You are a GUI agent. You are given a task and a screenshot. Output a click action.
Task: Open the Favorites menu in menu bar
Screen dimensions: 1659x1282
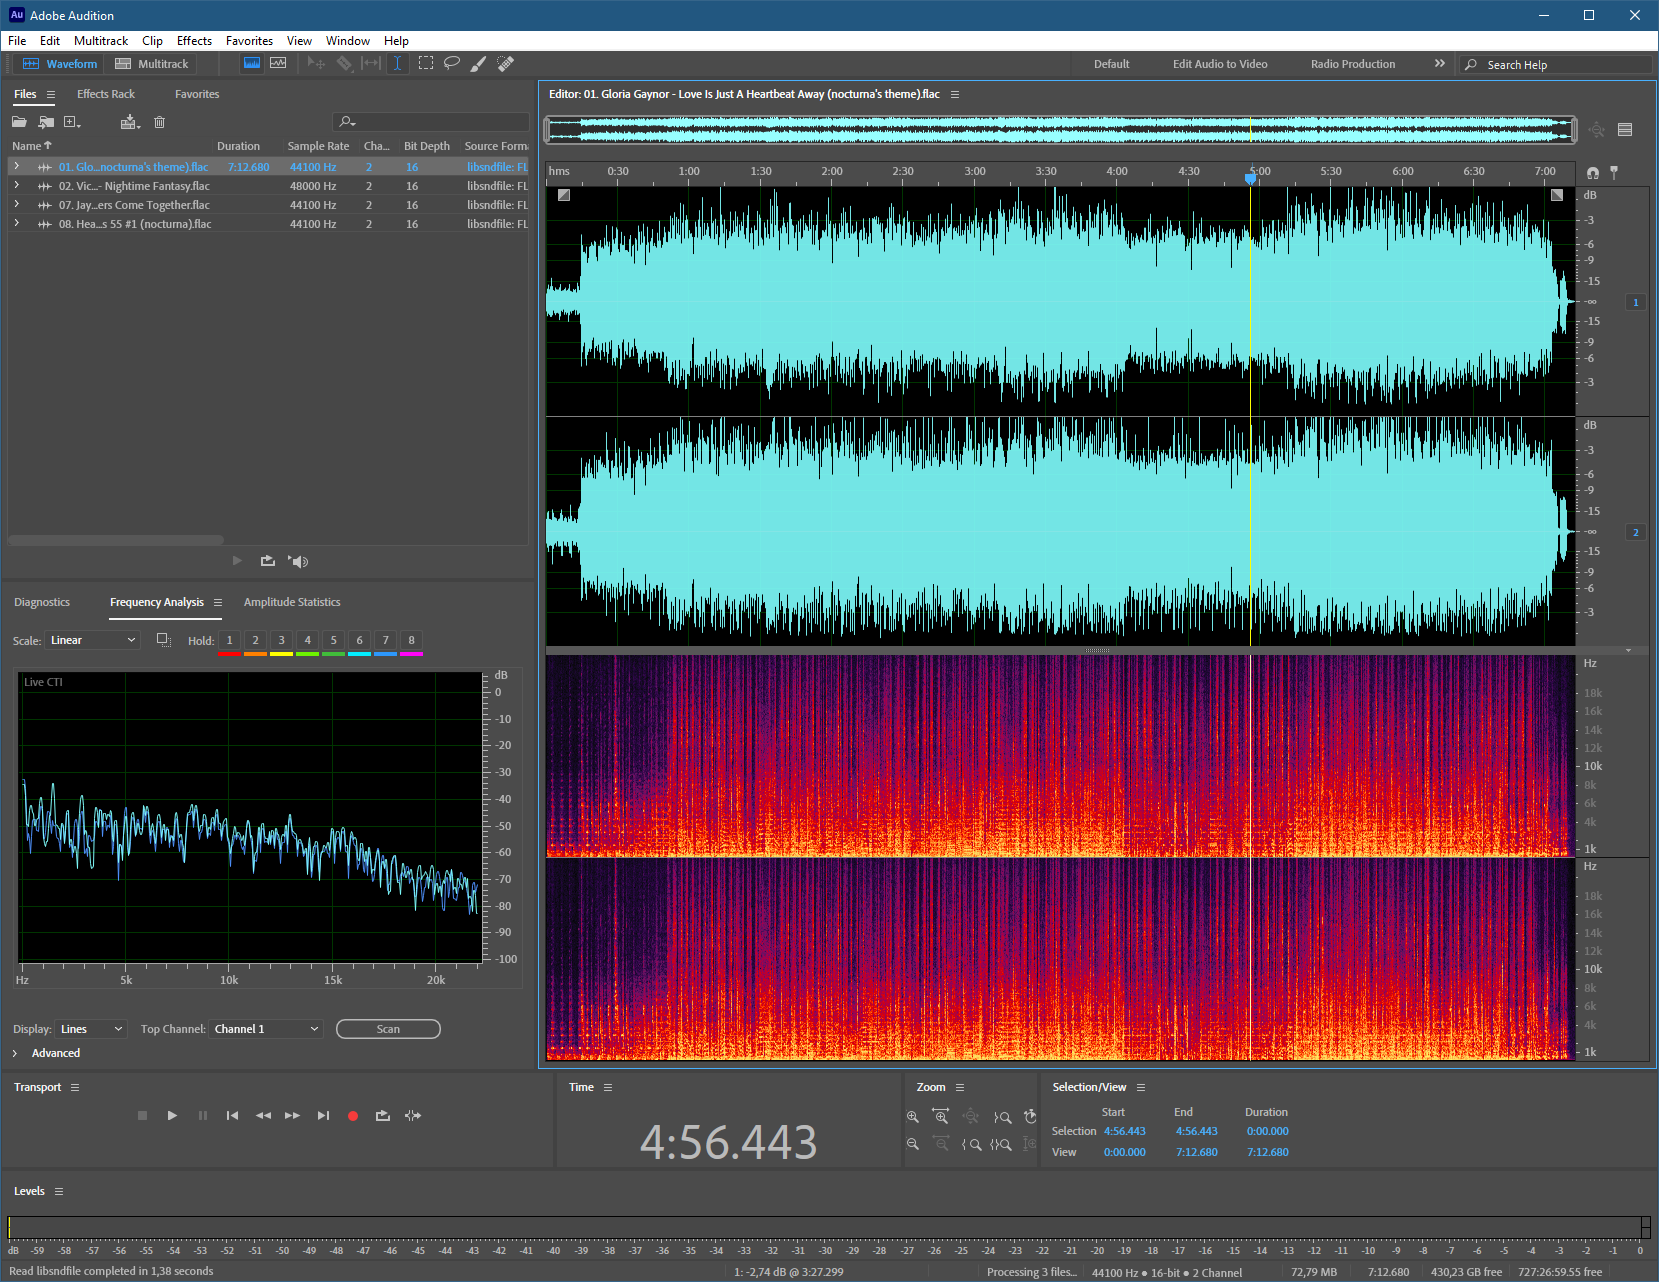[x=249, y=41]
